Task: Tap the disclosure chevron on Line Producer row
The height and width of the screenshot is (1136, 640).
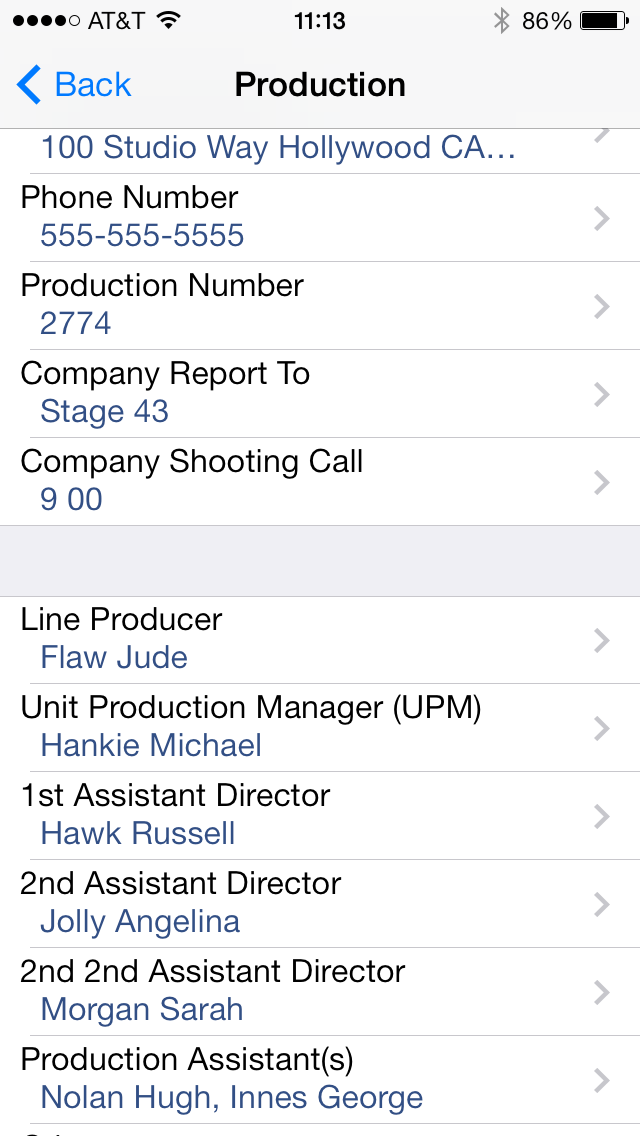Action: (601, 641)
